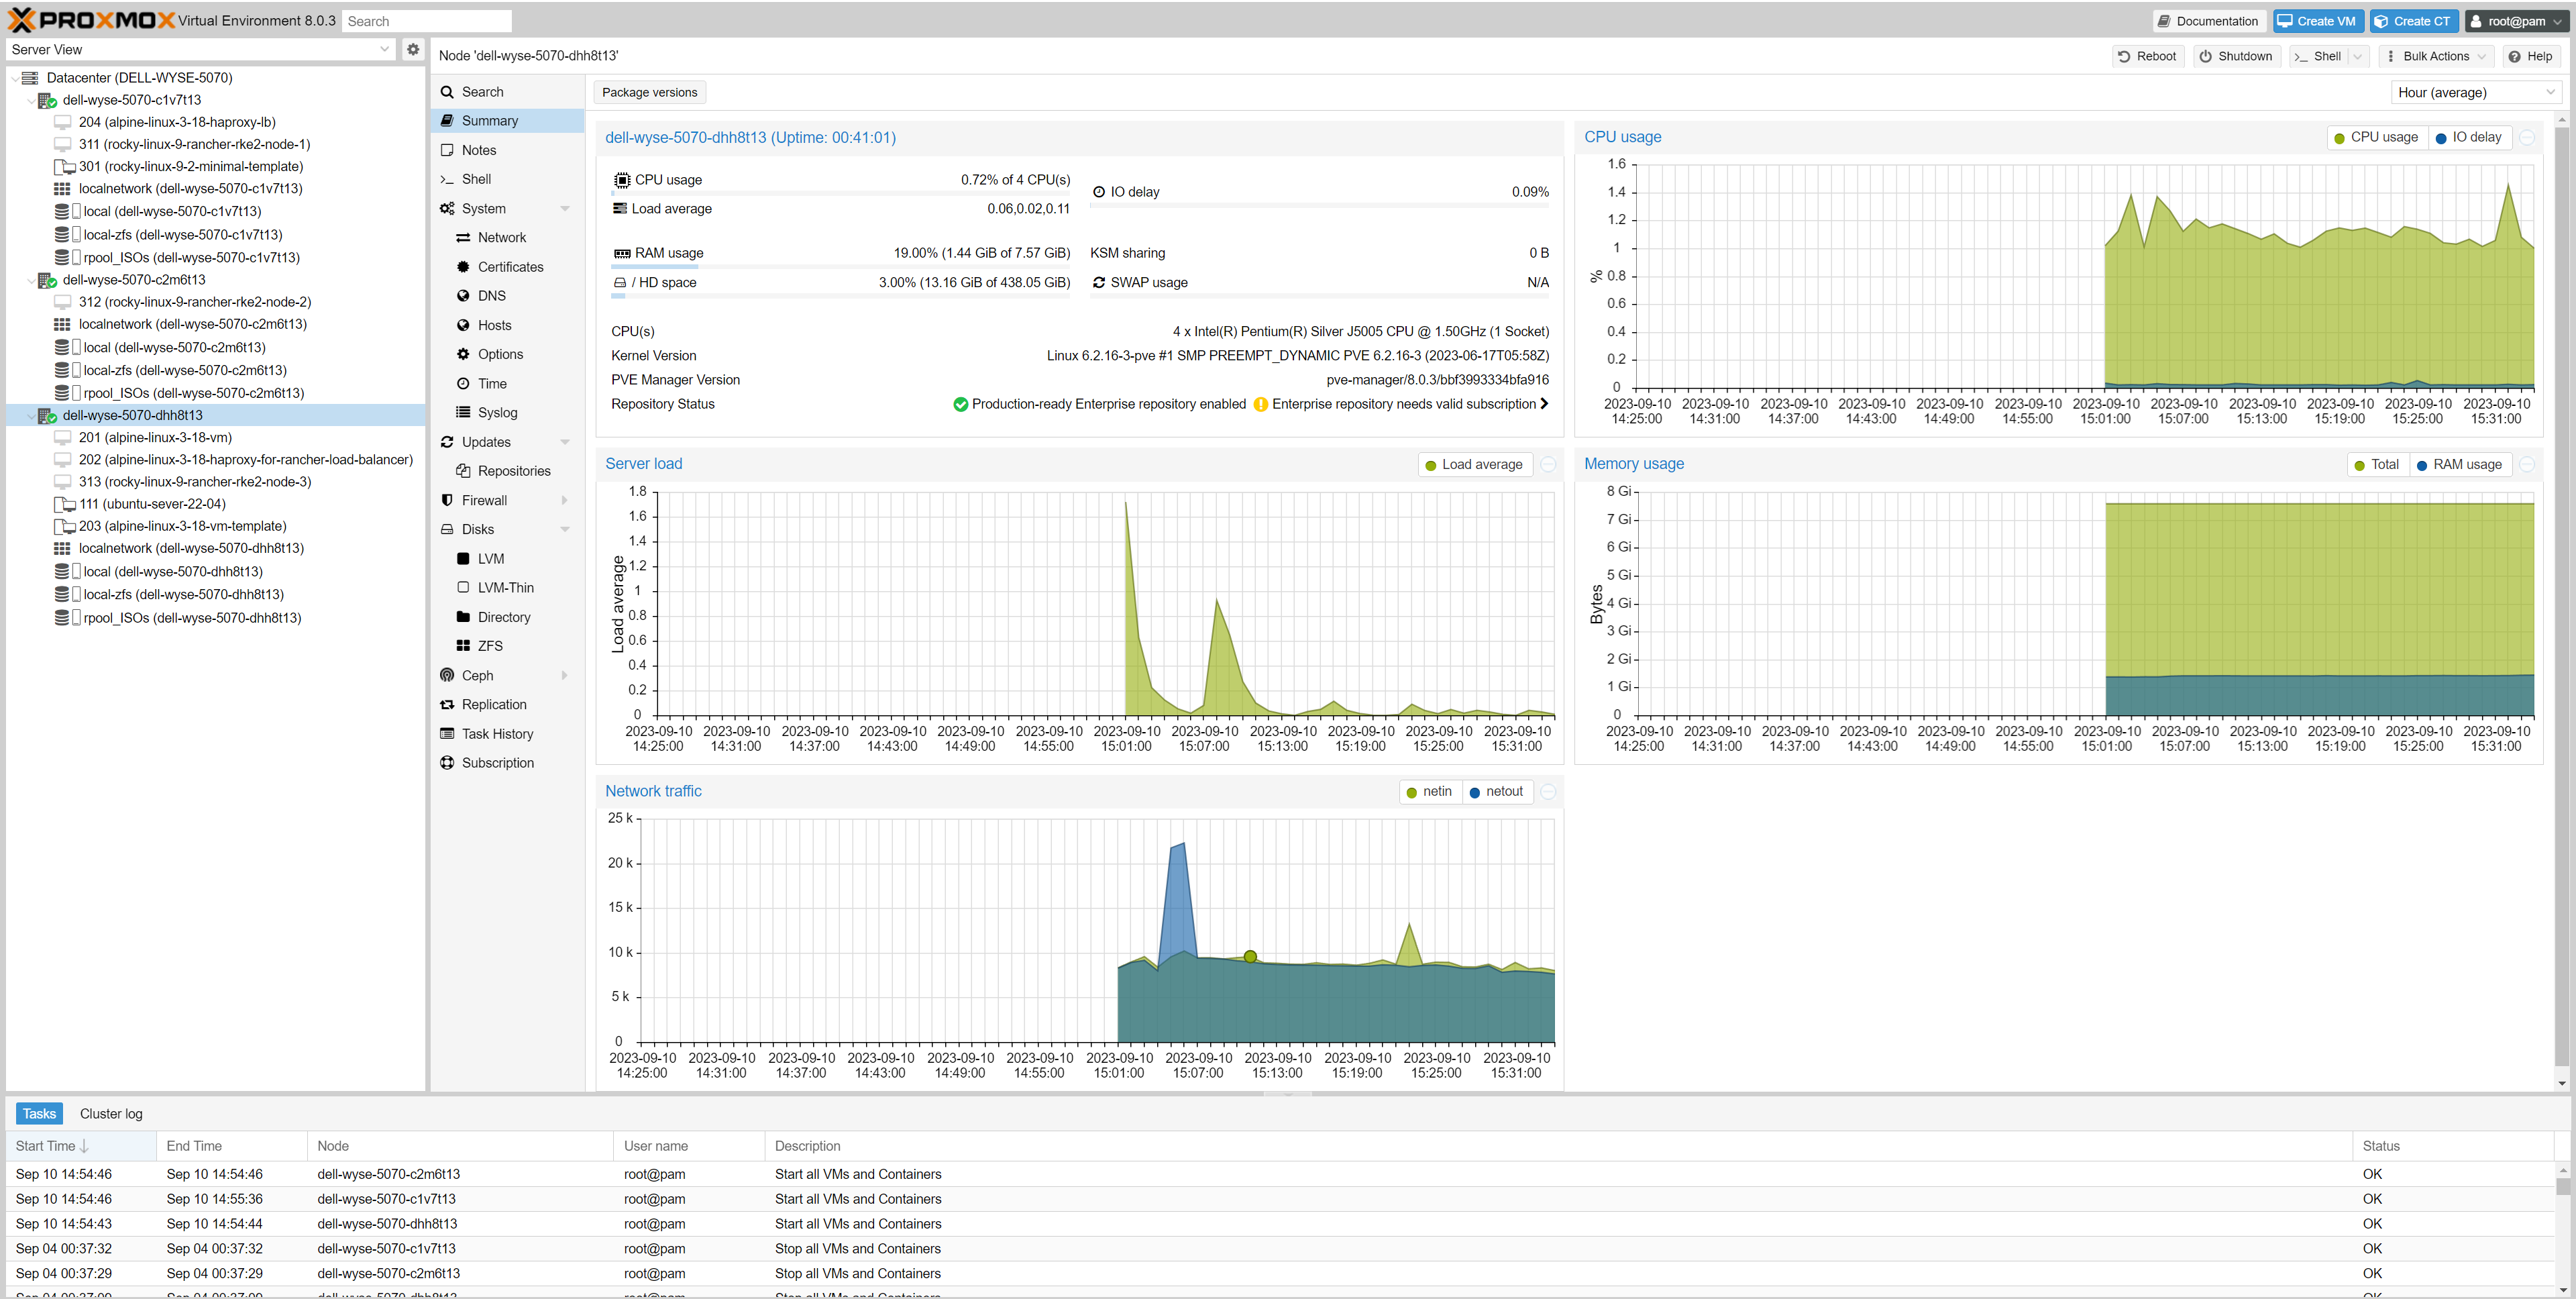This screenshot has height=1299, width=2576.
Task: Select the ZFS disks entry
Action: click(x=490, y=646)
